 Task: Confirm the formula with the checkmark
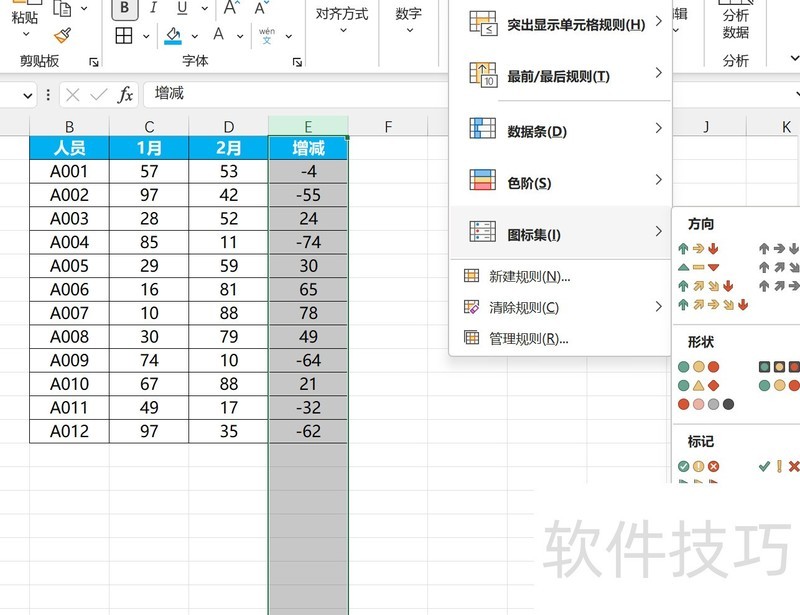pos(96,95)
